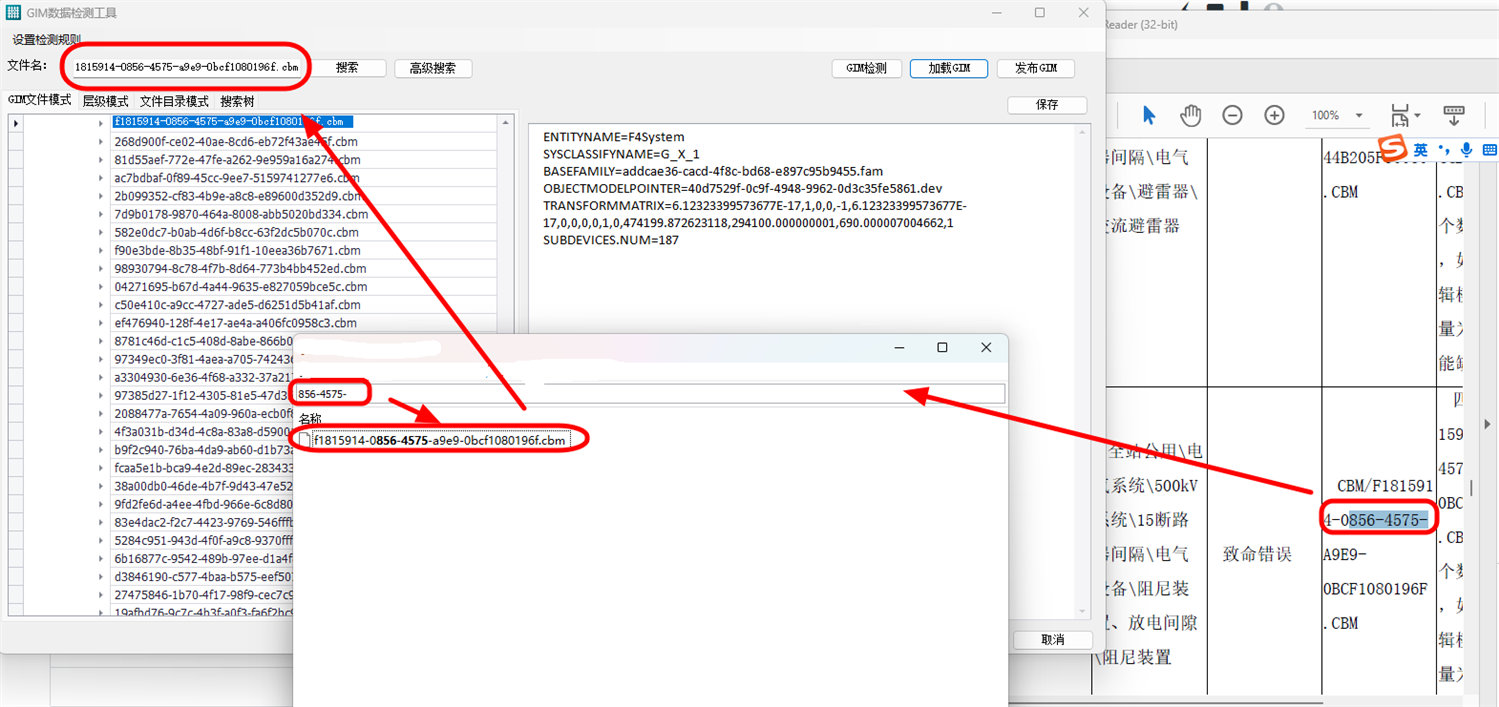Click the GIM检测 button
The width and height of the screenshot is (1499, 707).
[x=866, y=68]
